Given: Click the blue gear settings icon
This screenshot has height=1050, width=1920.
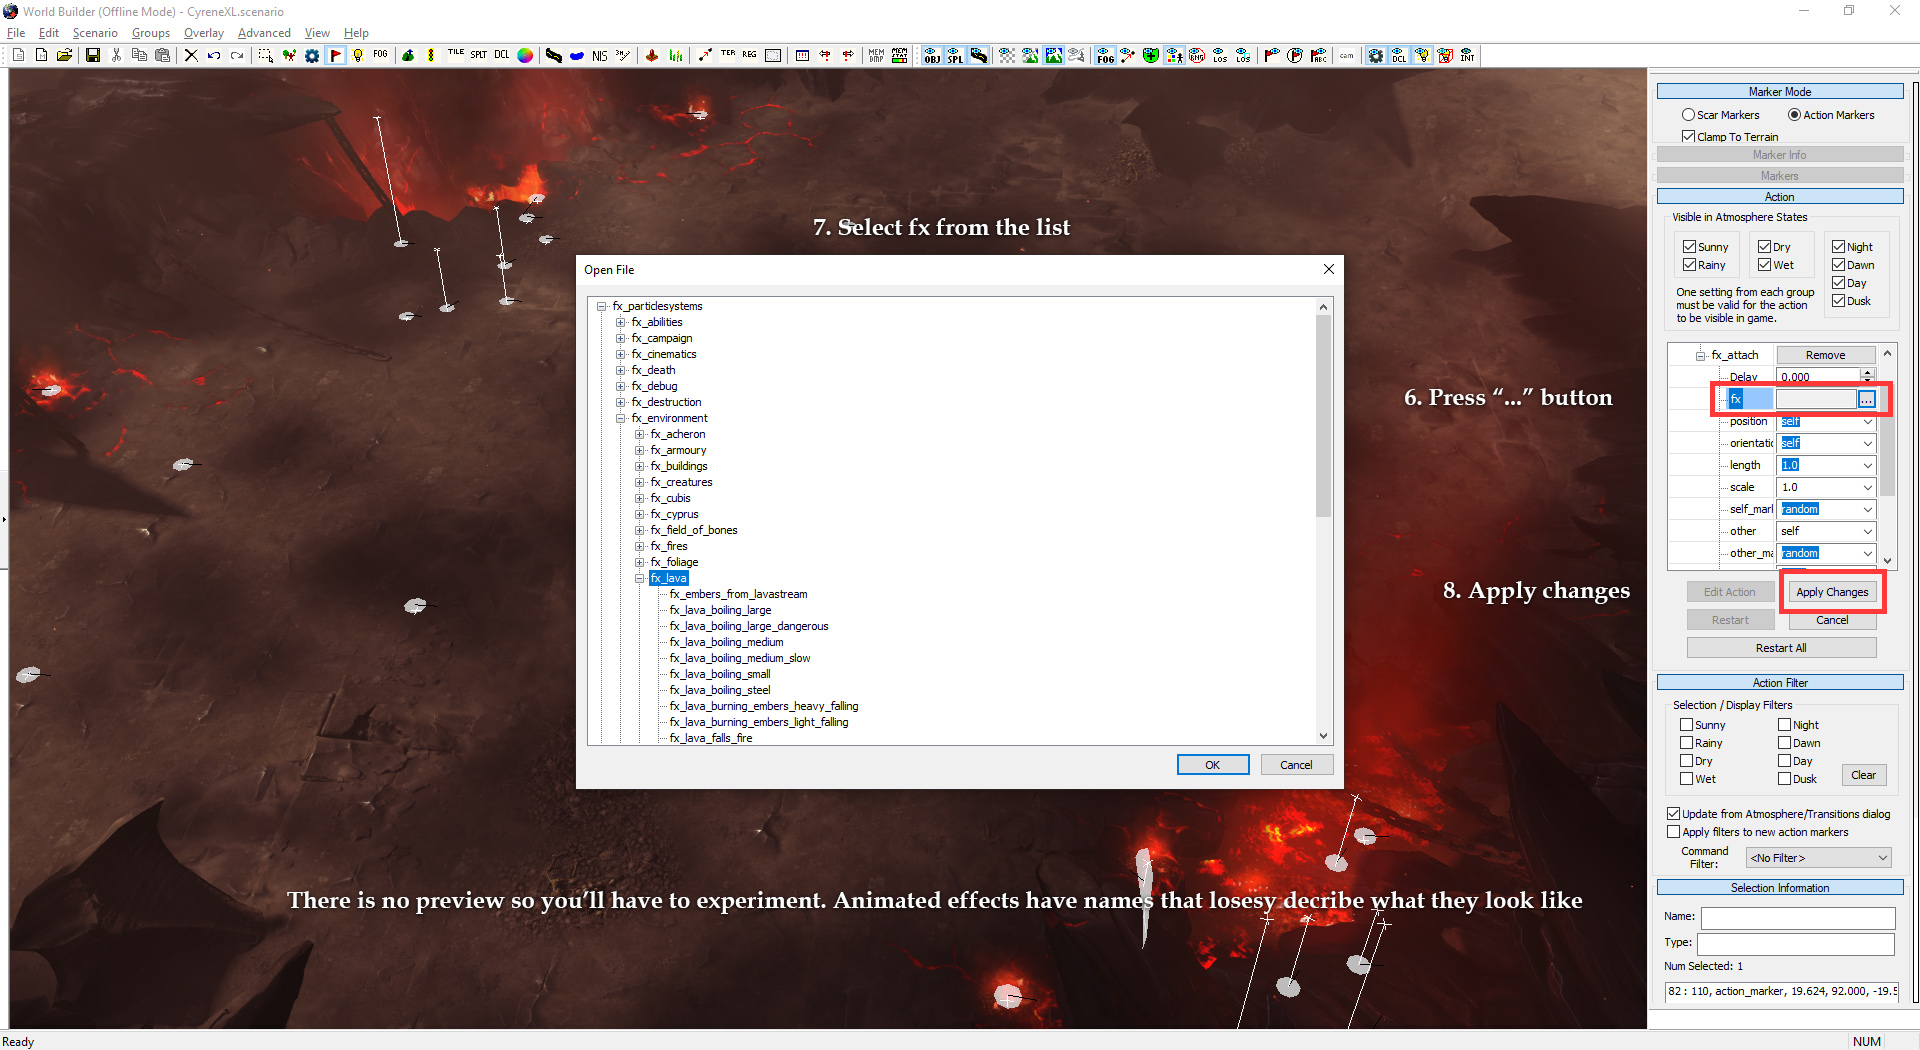Looking at the screenshot, I should click(312, 56).
